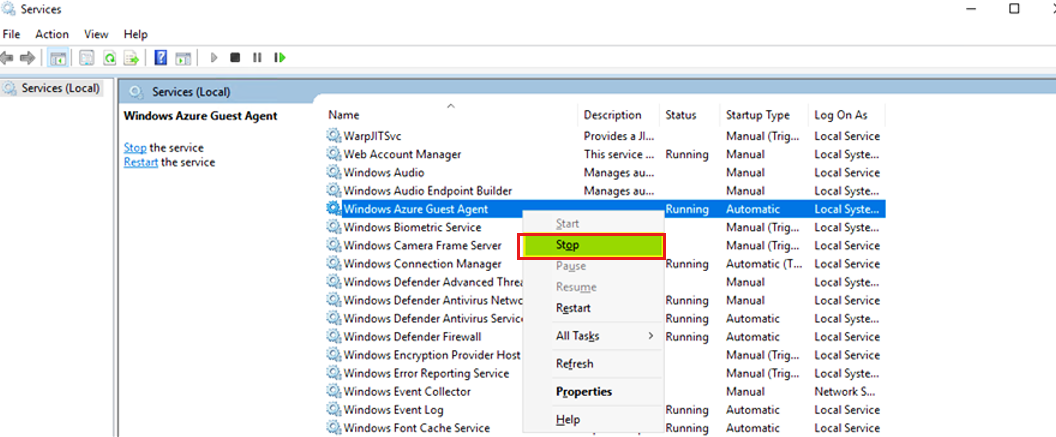Viewport: 1056px width, 437px height.
Task: Click the gear icon beside Web Account Manager
Action: pyautogui.click(x=333, y=154)
